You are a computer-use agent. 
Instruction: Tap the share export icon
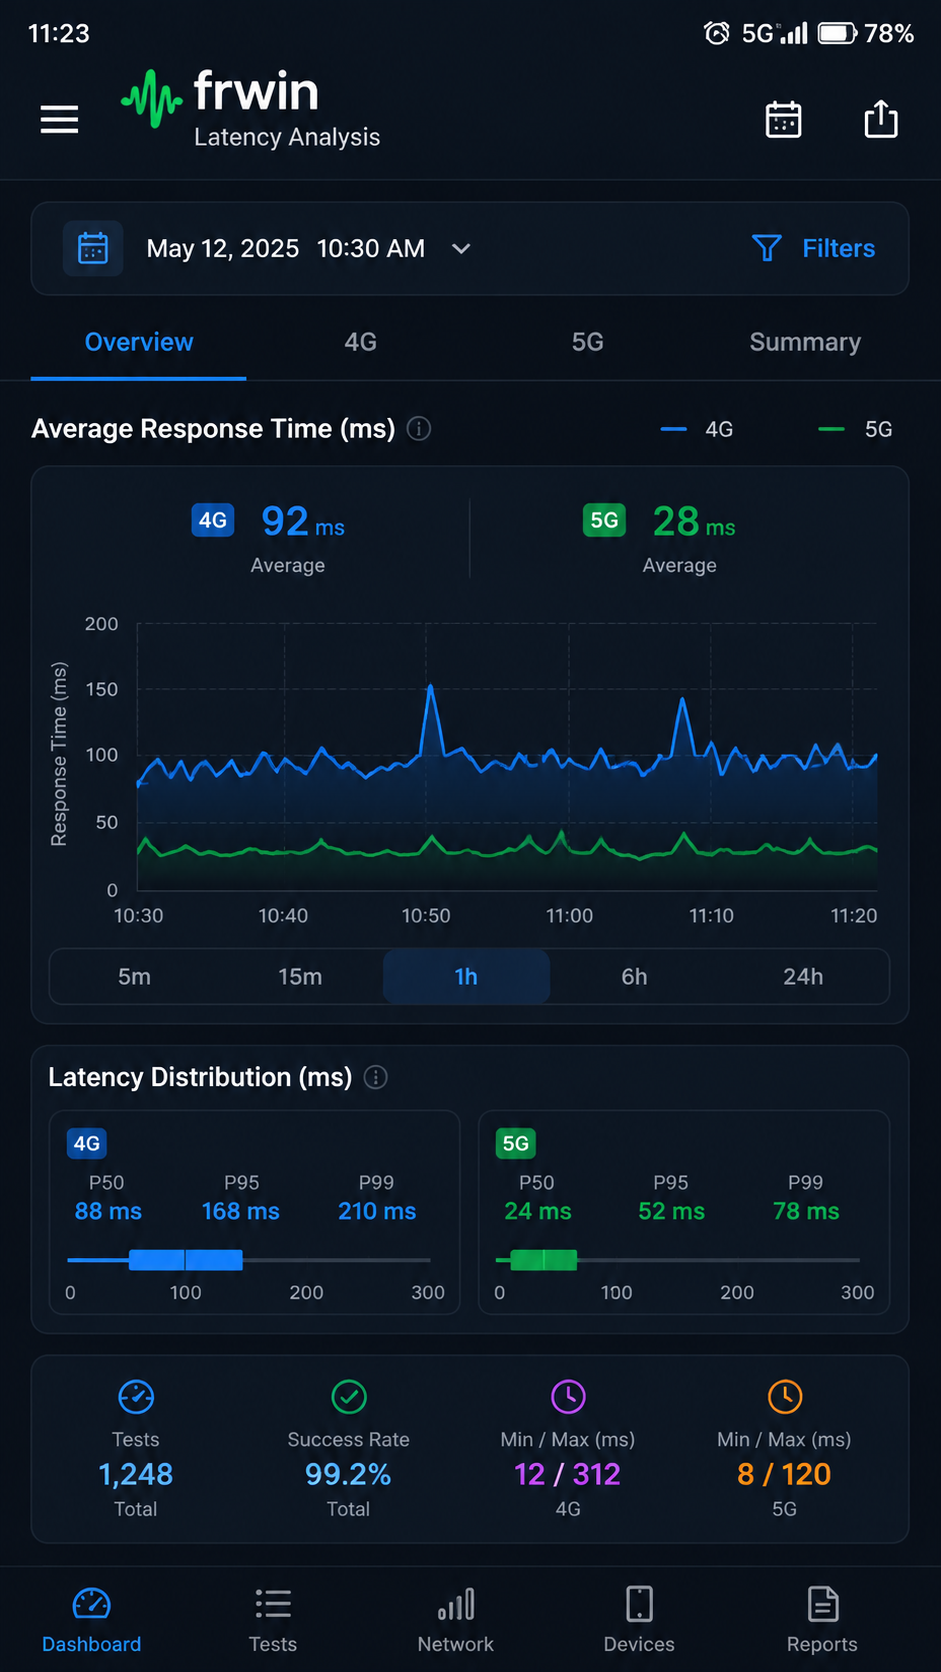click(x=881, y=118)
